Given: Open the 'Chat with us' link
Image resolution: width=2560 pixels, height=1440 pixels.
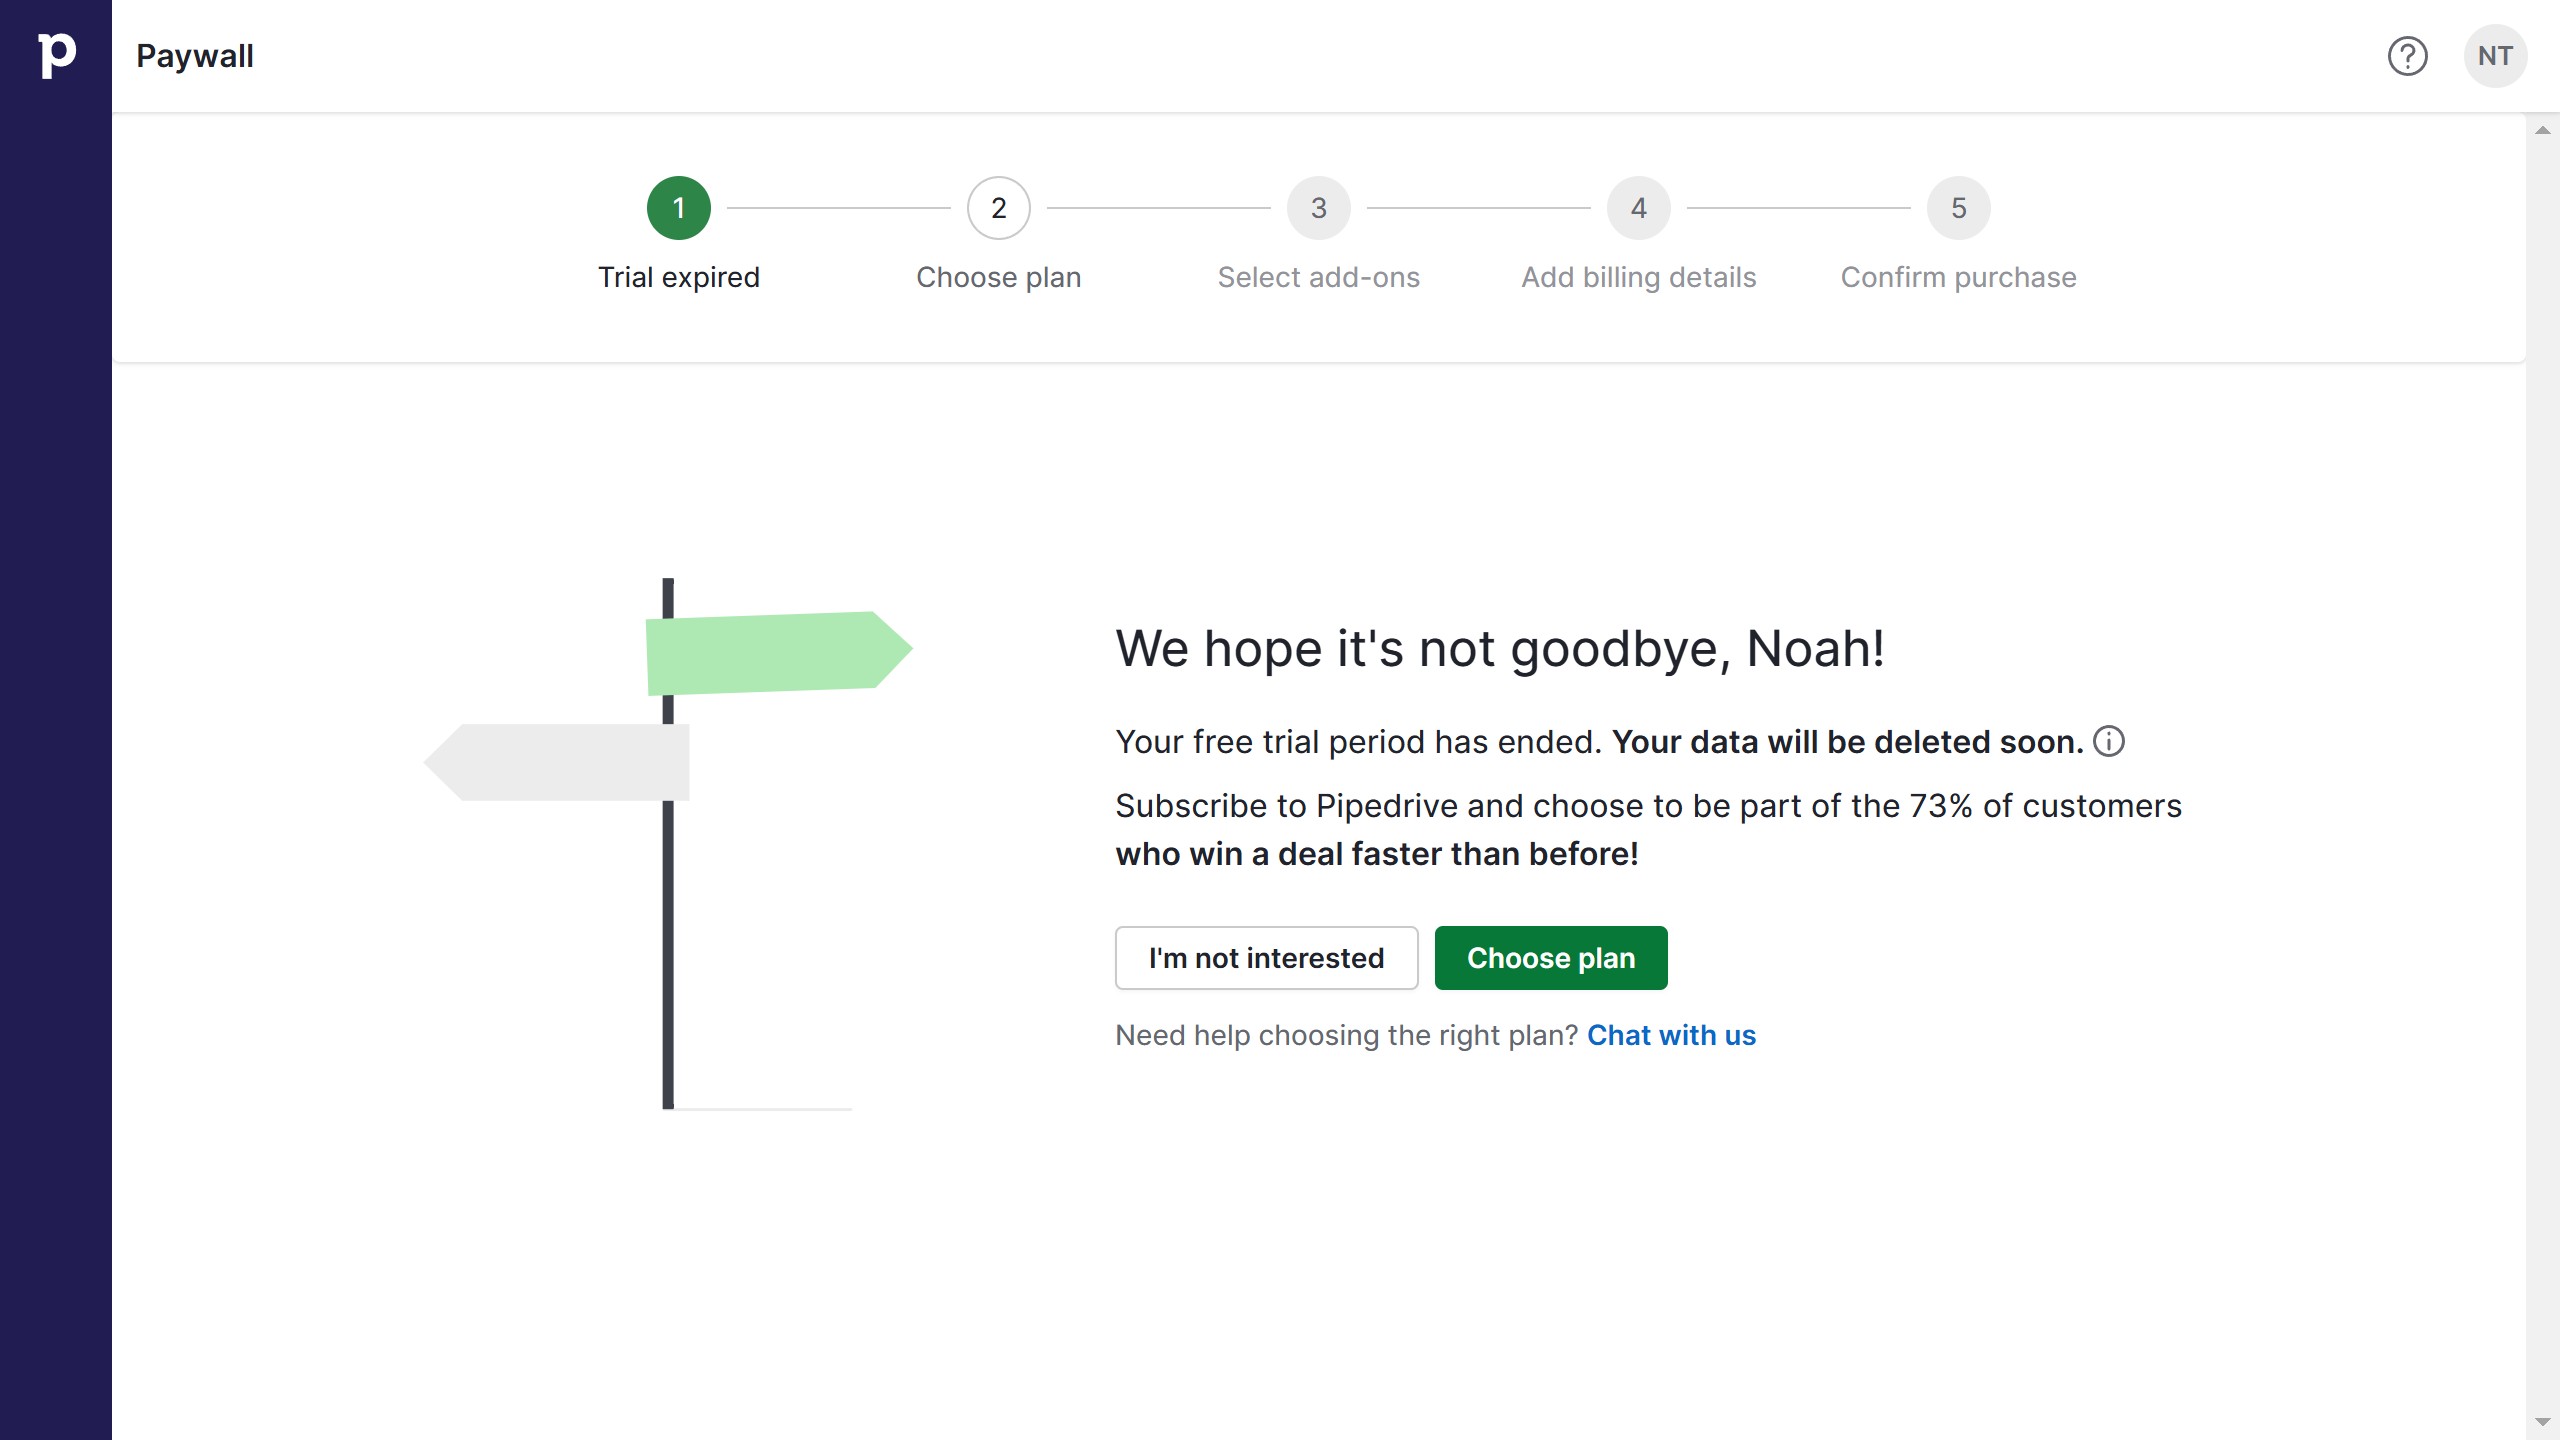Looking at the screenshot, I should [x=1671, y=1035].
